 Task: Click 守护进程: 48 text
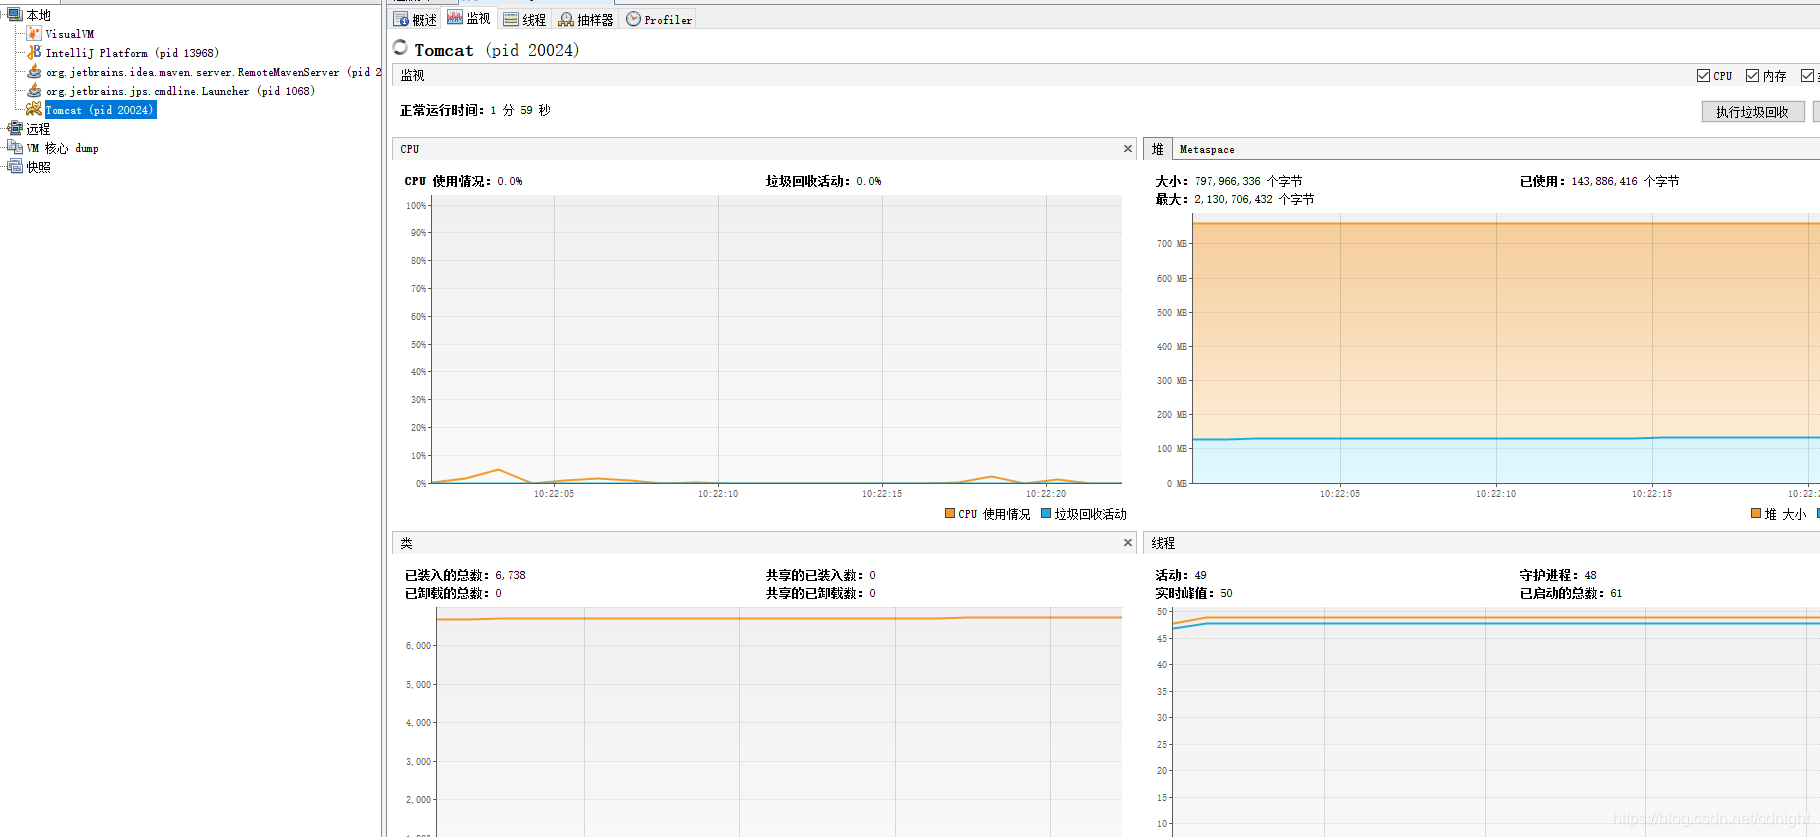(1558, 575)
